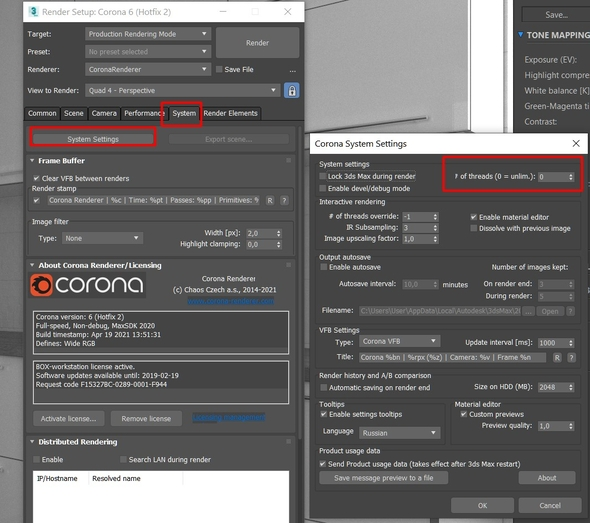Click the VFB Title R reset button
The width and height of the screenshot is (590, 523).
click(557, 357)
